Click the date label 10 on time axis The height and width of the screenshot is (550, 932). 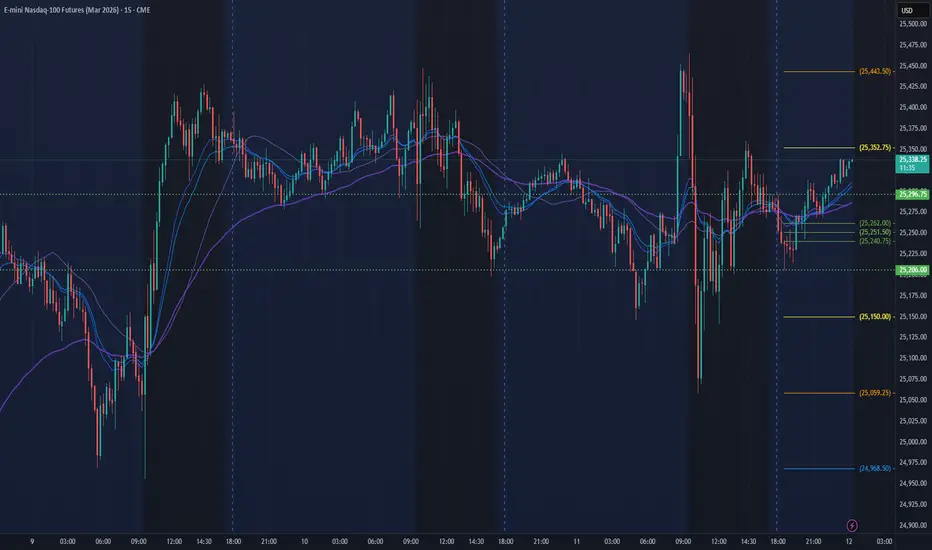(304, 542)
